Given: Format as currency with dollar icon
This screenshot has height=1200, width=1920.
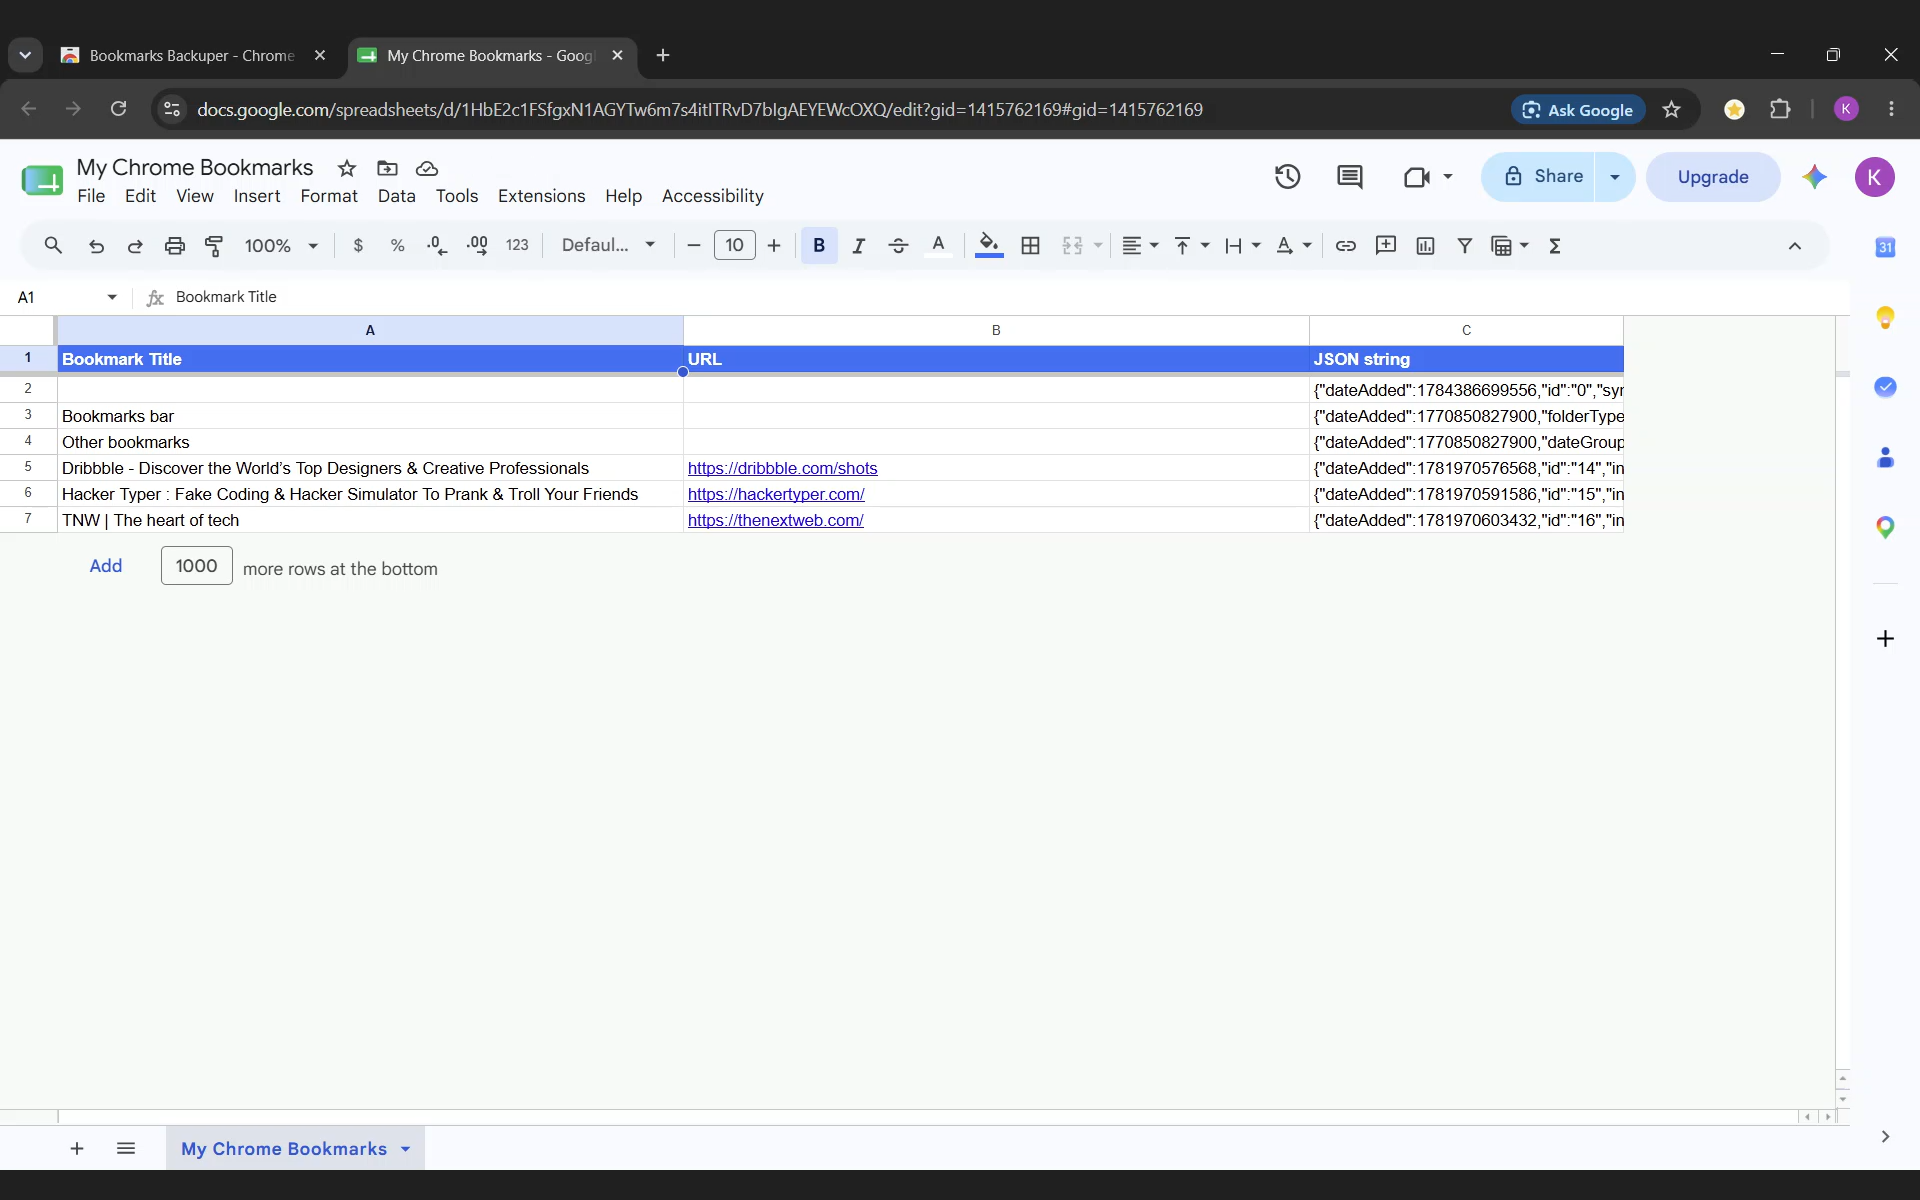Looking at the screenshot, I should coord(358,245).
